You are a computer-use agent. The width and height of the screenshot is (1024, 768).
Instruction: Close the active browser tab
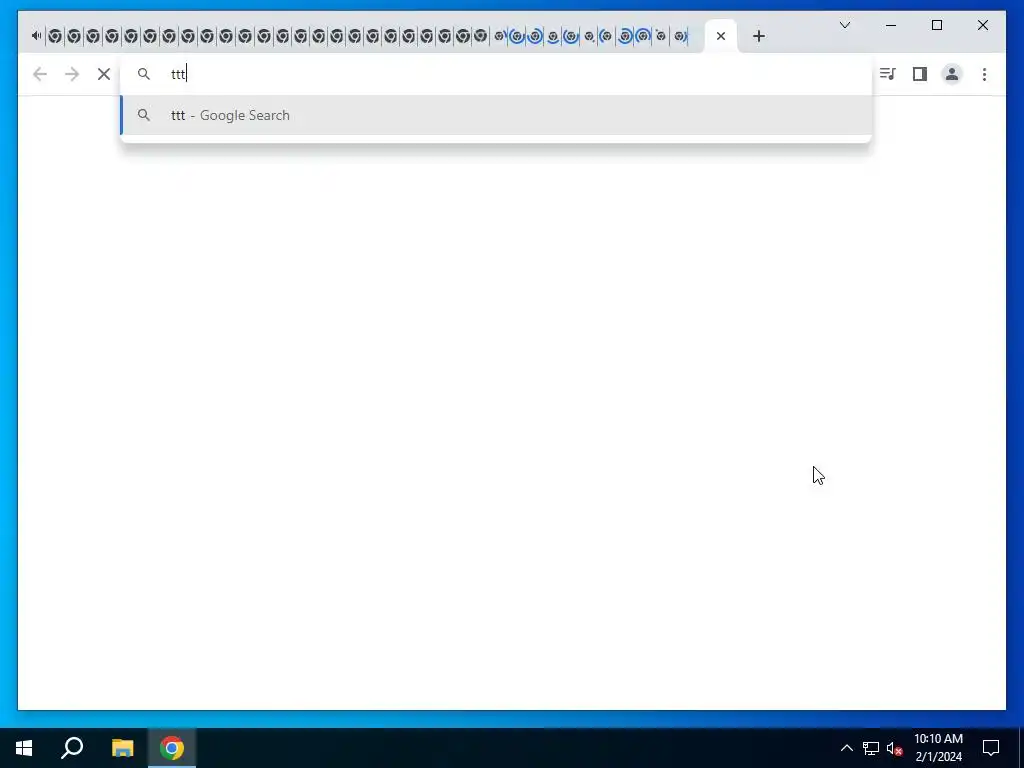(721, 36)
